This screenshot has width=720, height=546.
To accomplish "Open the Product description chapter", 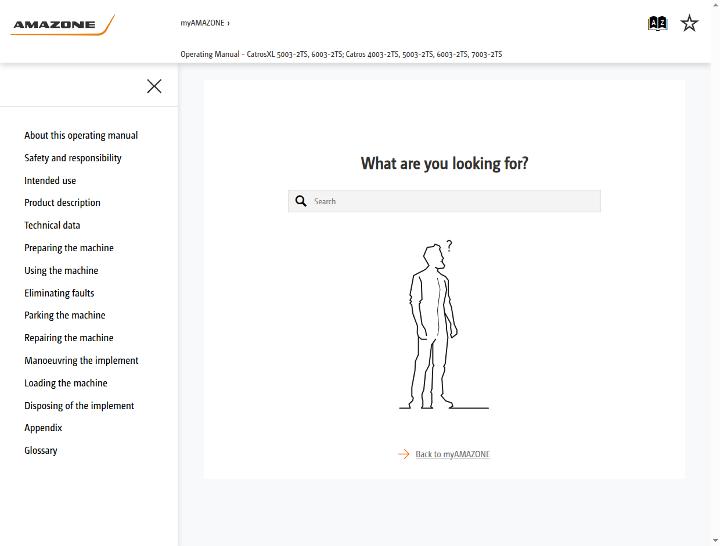I will [62, 203].
